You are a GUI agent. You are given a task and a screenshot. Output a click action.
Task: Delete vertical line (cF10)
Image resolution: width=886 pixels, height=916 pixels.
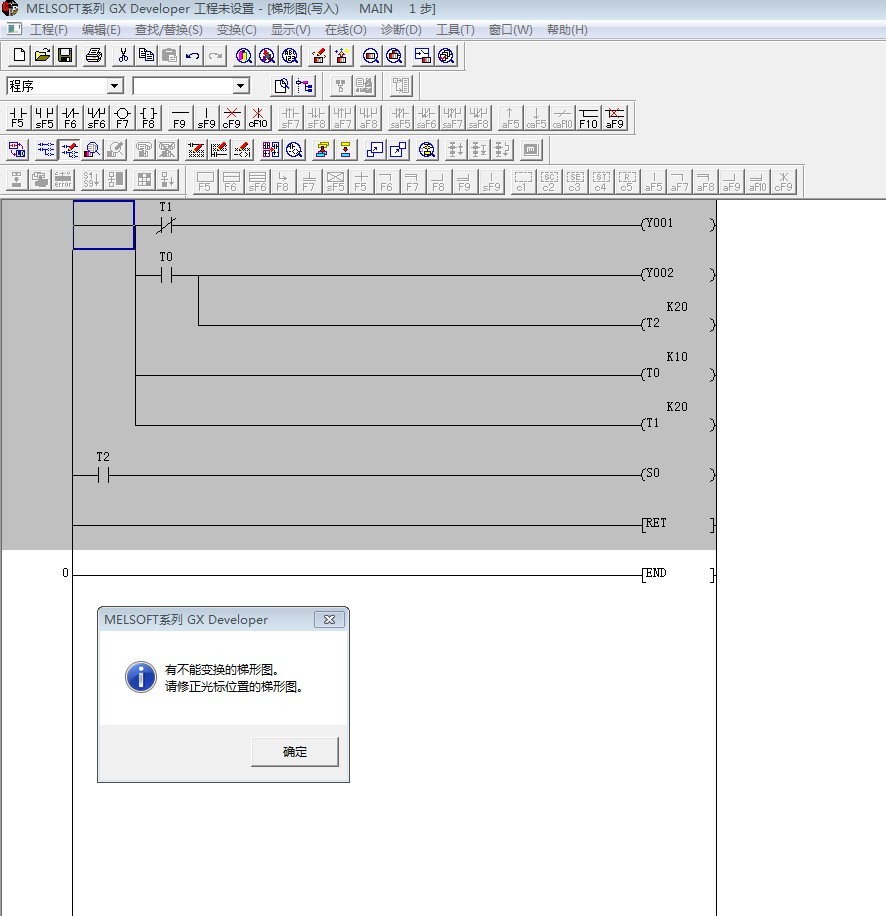point(258,118)
